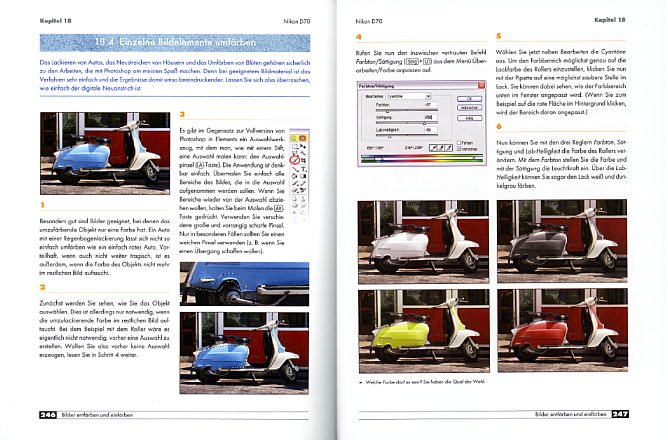Screen dimensions: 668x440
Task: Click the Abbrechen button
Action: click(x=469, y=108)
